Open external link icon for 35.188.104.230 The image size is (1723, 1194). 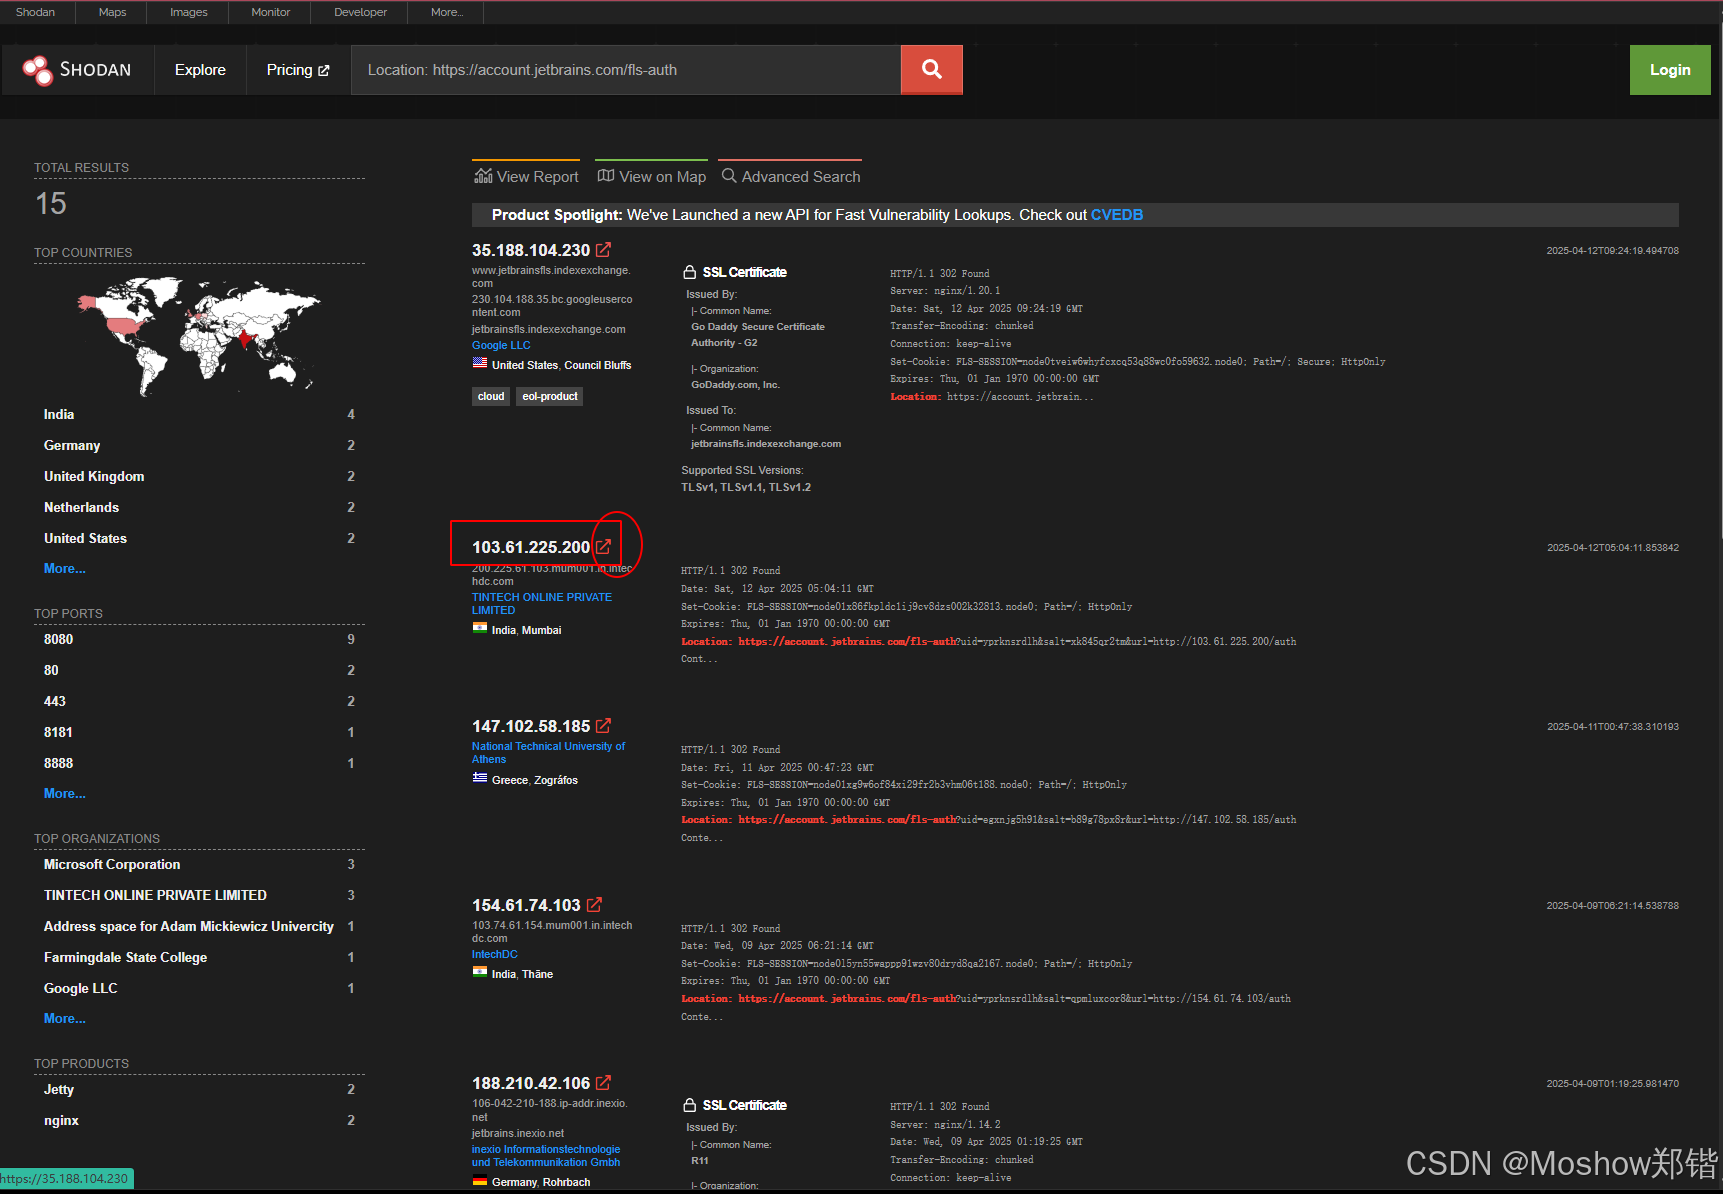(x=603, y=250)
